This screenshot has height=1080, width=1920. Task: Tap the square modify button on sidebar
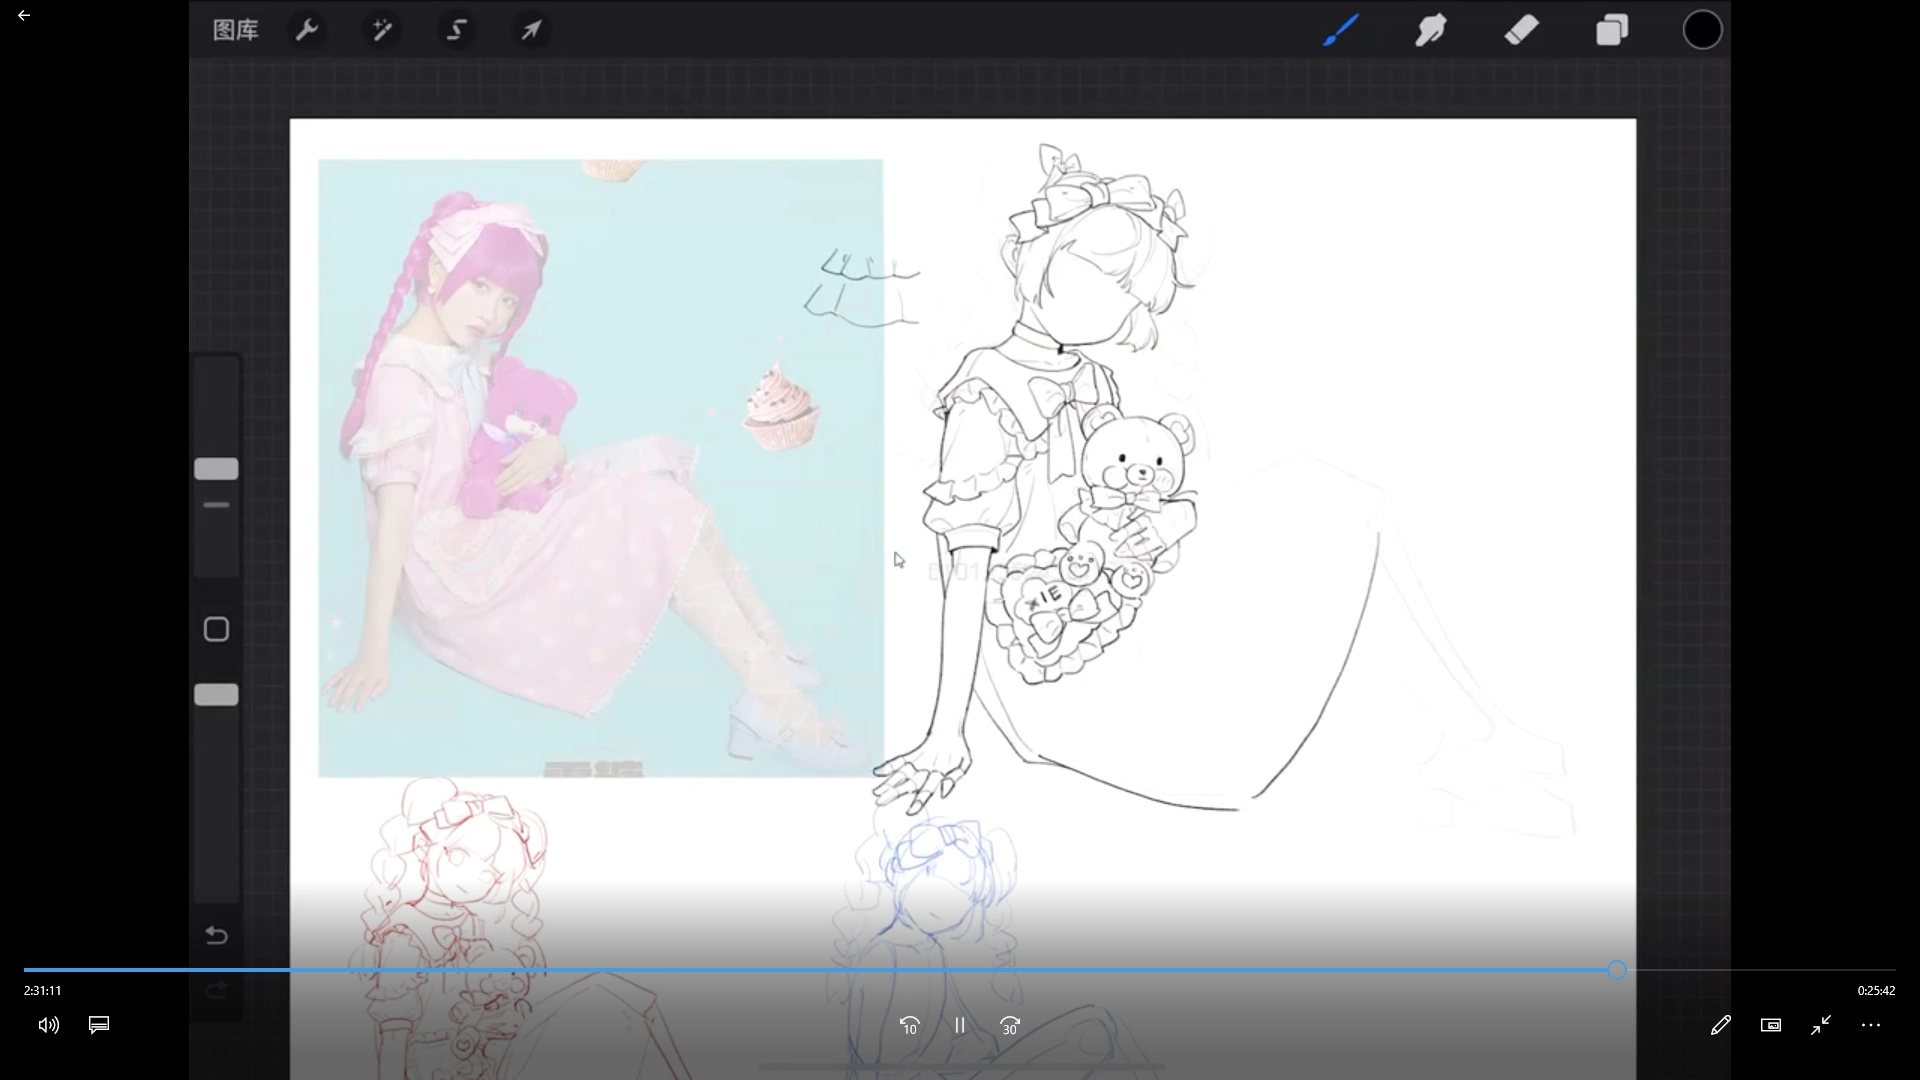point(216,629)
